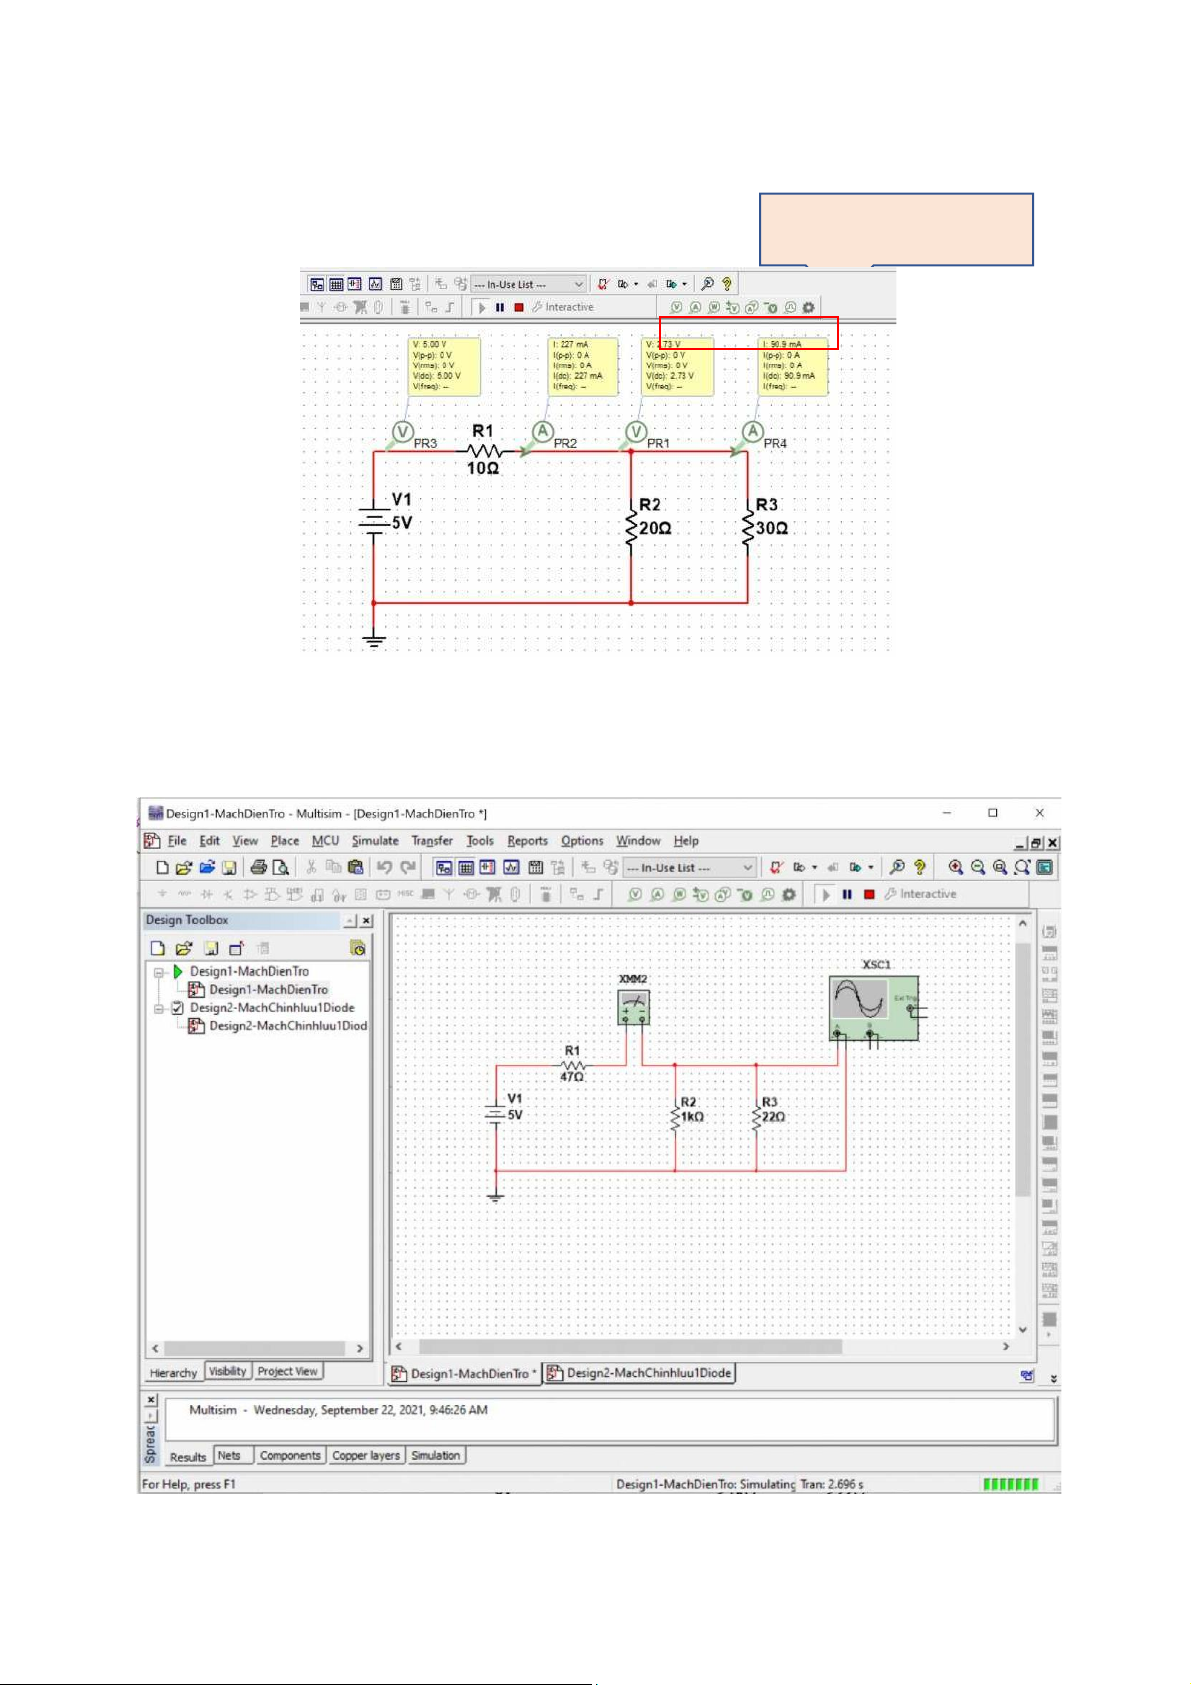Screen dimensions: 1191x1685
Task: Click the Print icon in main toolbar
Action: (259, 868)
